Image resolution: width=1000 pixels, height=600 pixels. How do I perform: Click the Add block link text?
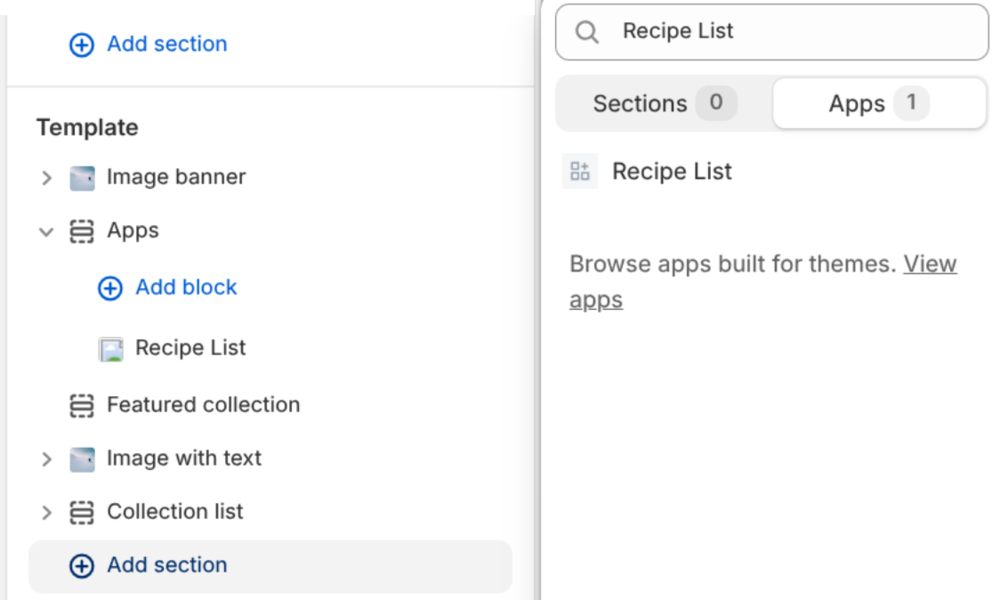186,288
